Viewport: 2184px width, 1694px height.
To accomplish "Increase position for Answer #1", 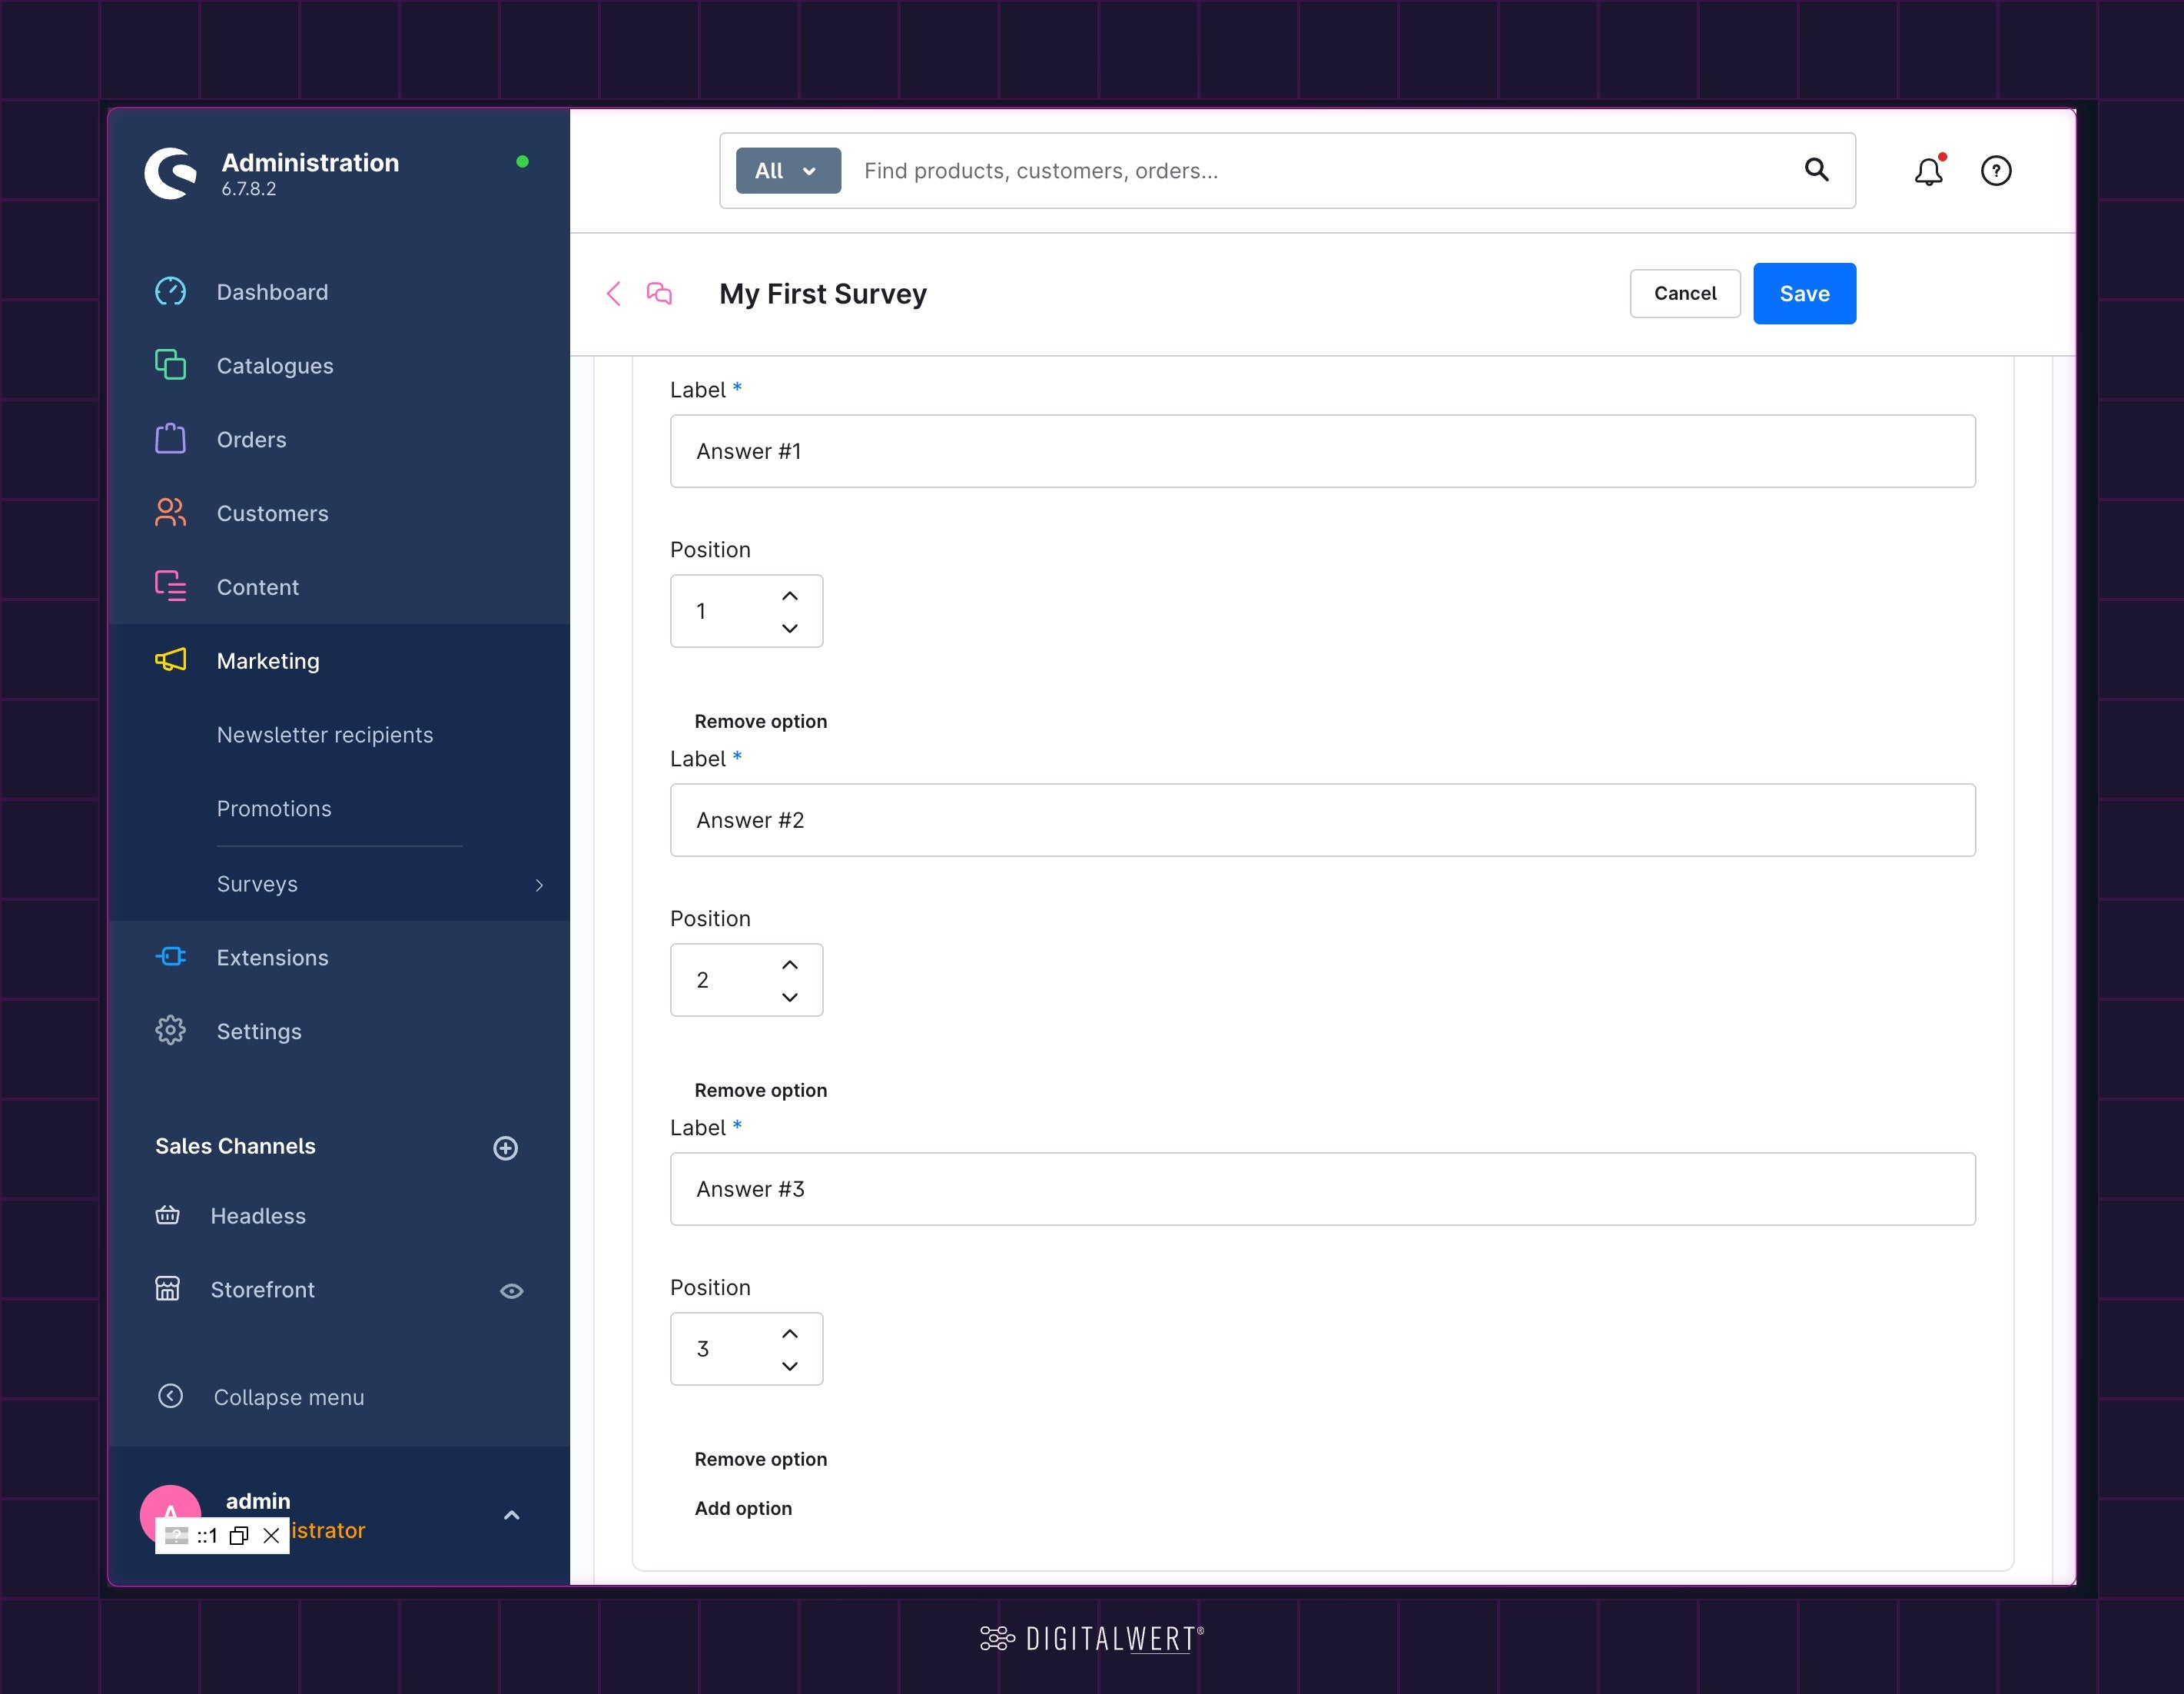I will [790, 596].
